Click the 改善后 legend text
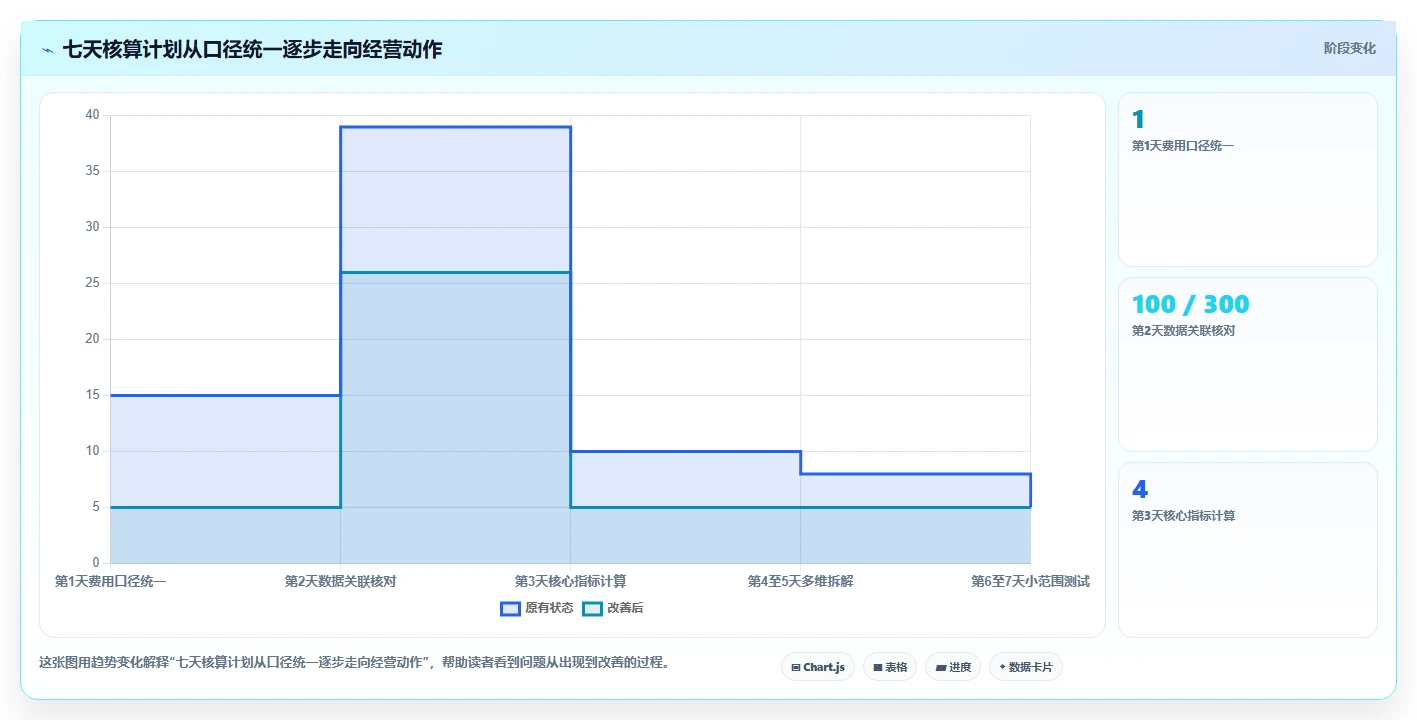The width and height of the screenshot is (1417, 720). 625,608
